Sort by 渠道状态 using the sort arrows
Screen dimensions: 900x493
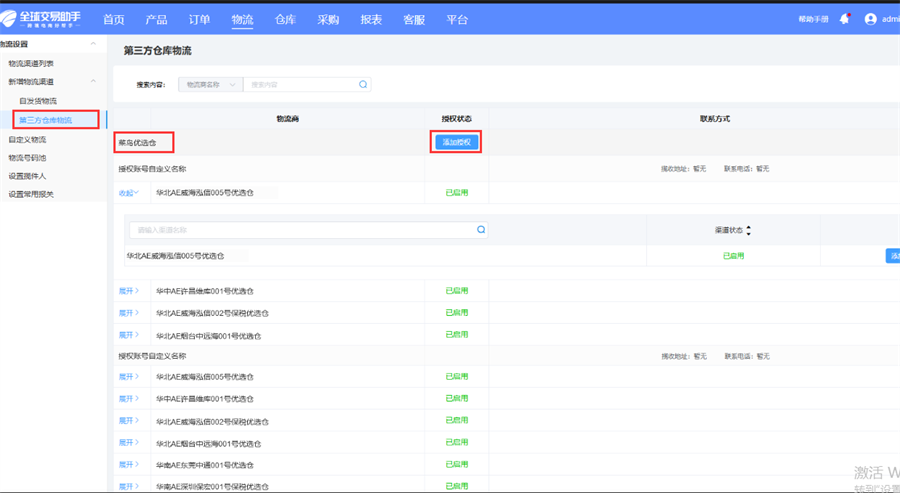(x=748, y=230)
